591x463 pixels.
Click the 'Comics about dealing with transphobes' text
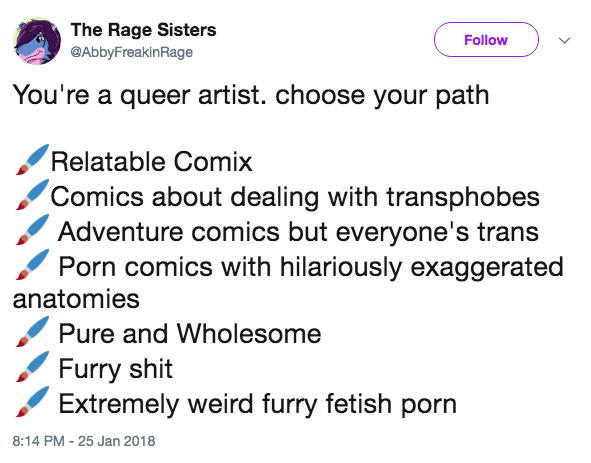click(x=295, y=197)
